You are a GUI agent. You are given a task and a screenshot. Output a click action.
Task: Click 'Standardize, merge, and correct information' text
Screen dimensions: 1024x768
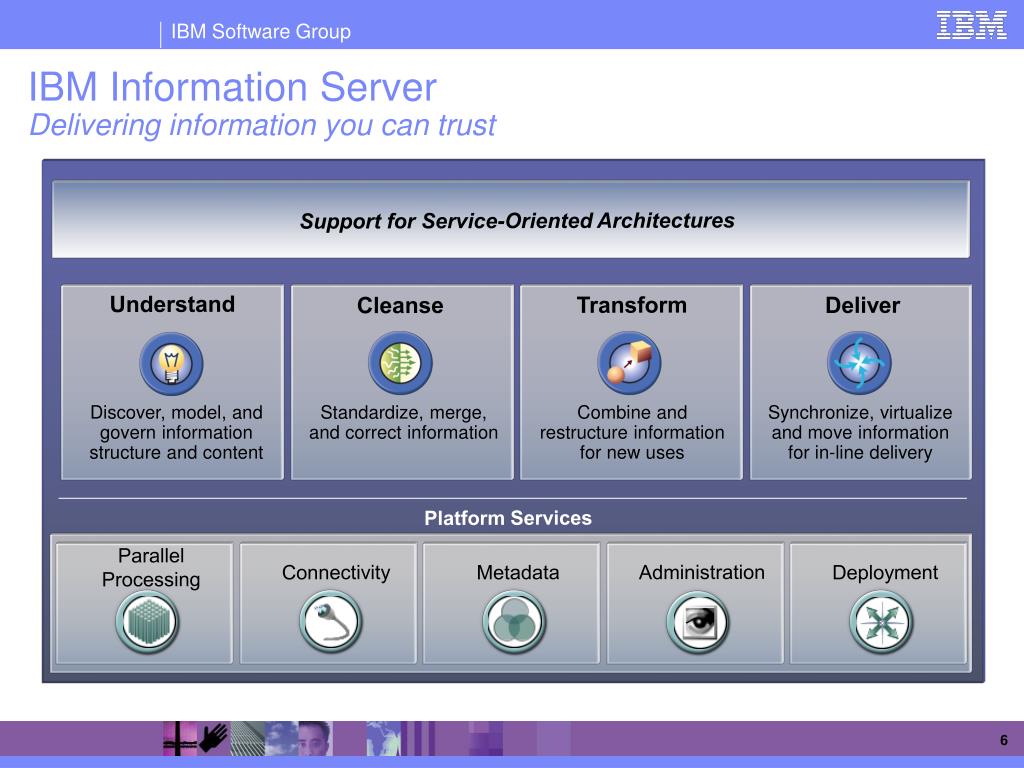(x=404, y=423)
